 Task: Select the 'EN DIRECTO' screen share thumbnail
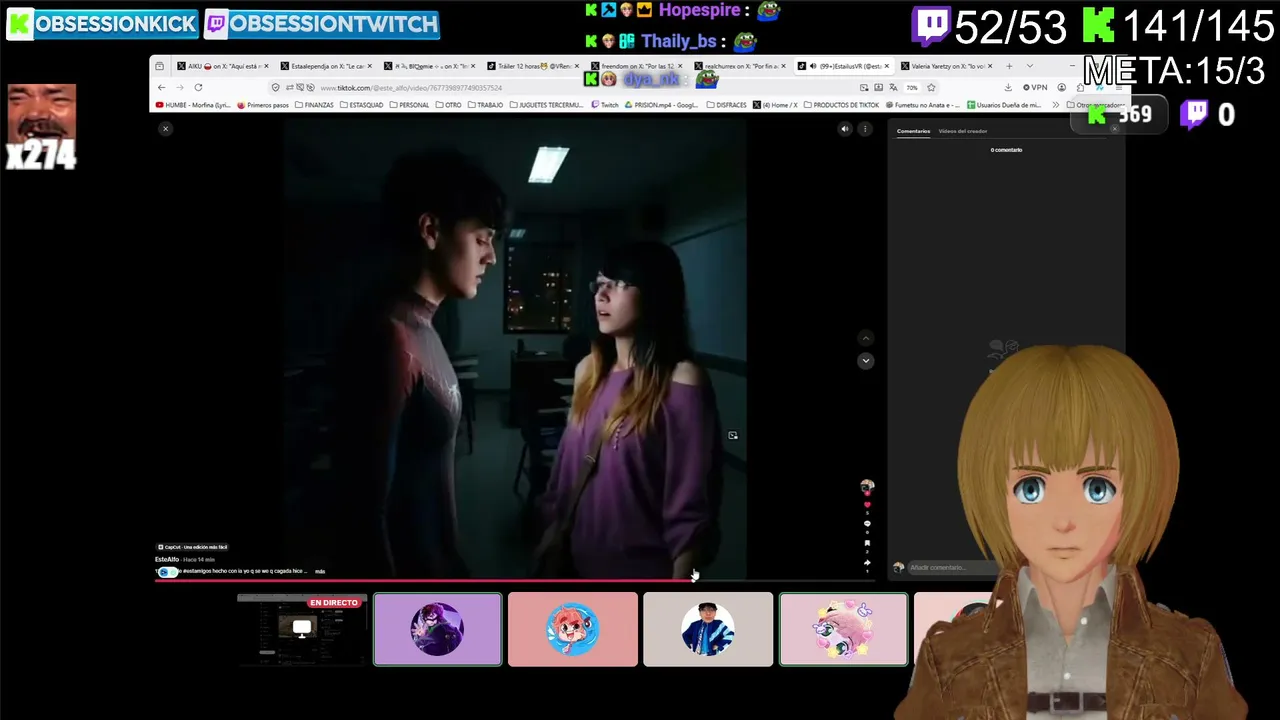pyautogui.click(x=302, y=629)
